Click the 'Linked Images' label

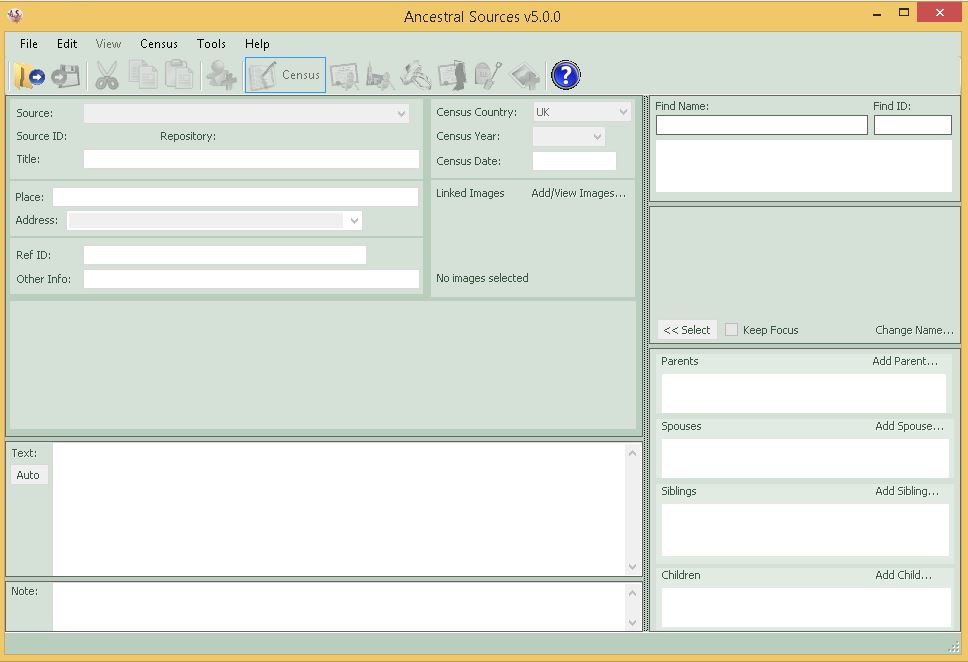point(470,193)
